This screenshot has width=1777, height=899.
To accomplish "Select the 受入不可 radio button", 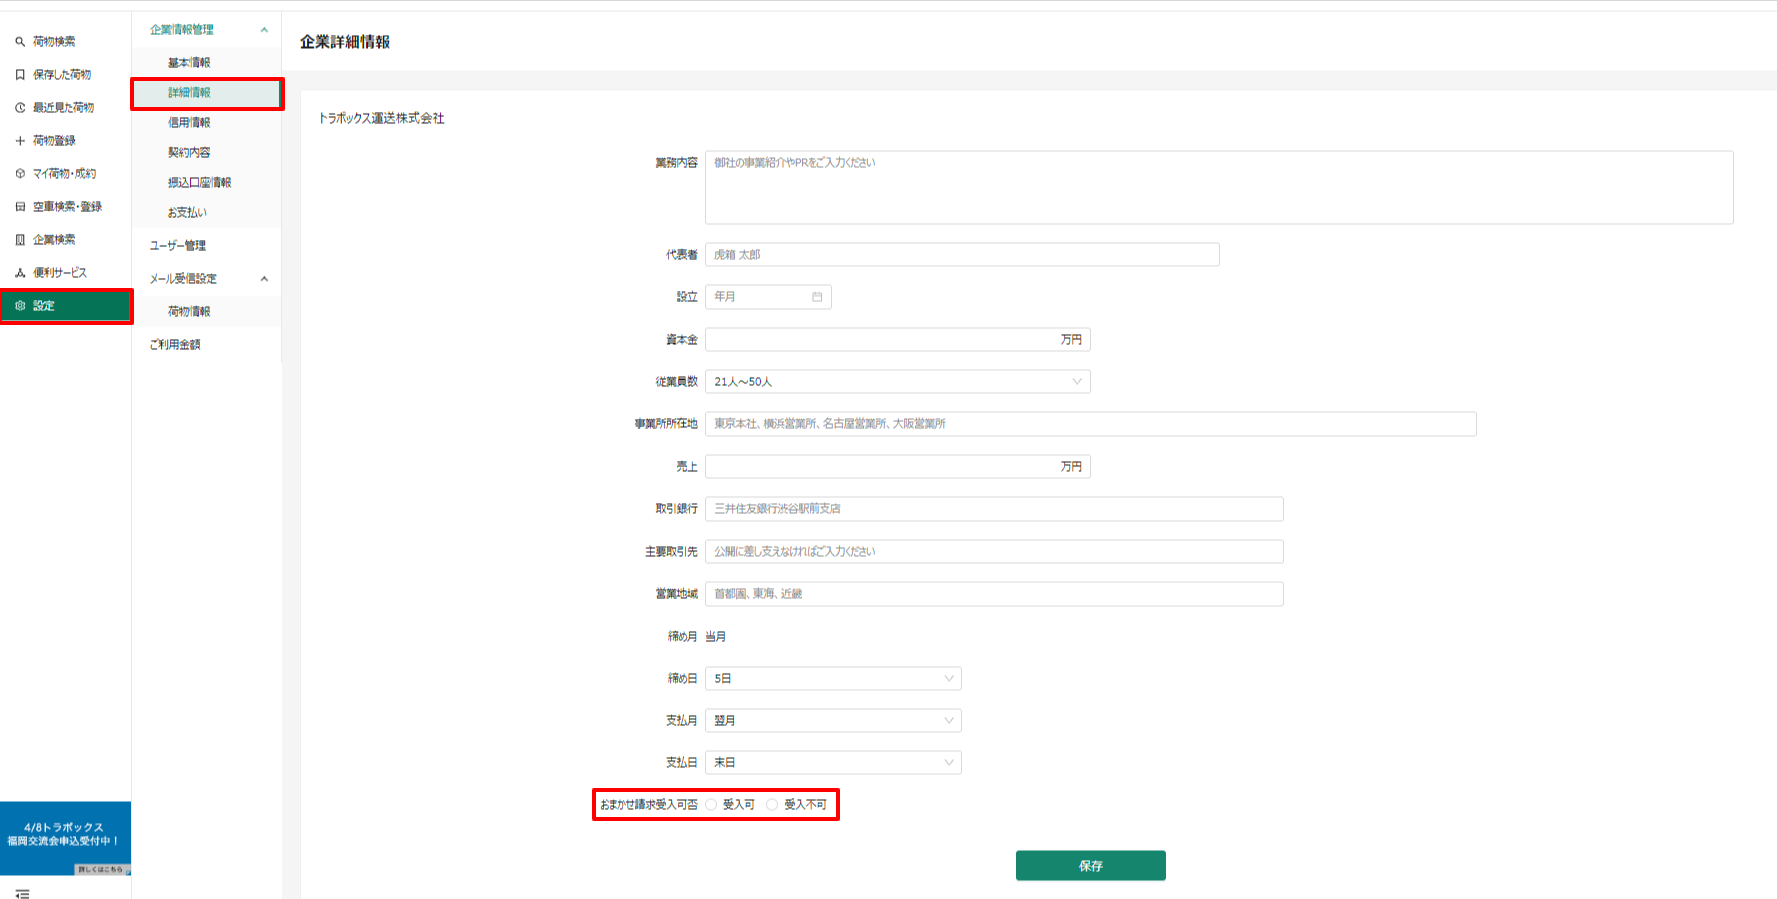I will (x=772, y=805).
